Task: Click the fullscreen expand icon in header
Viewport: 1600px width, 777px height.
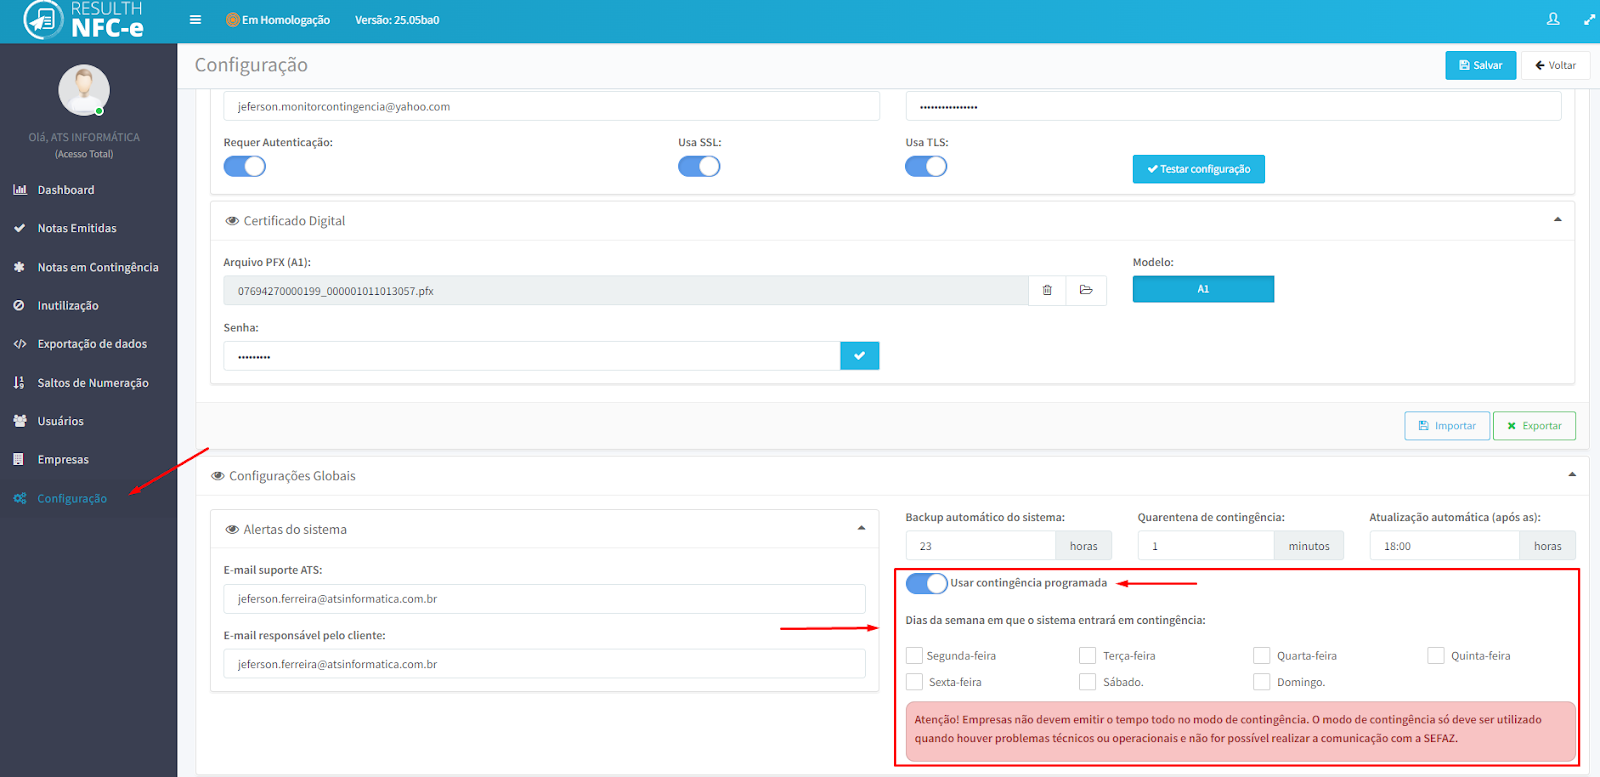Action: click(x=1589, y=19)
